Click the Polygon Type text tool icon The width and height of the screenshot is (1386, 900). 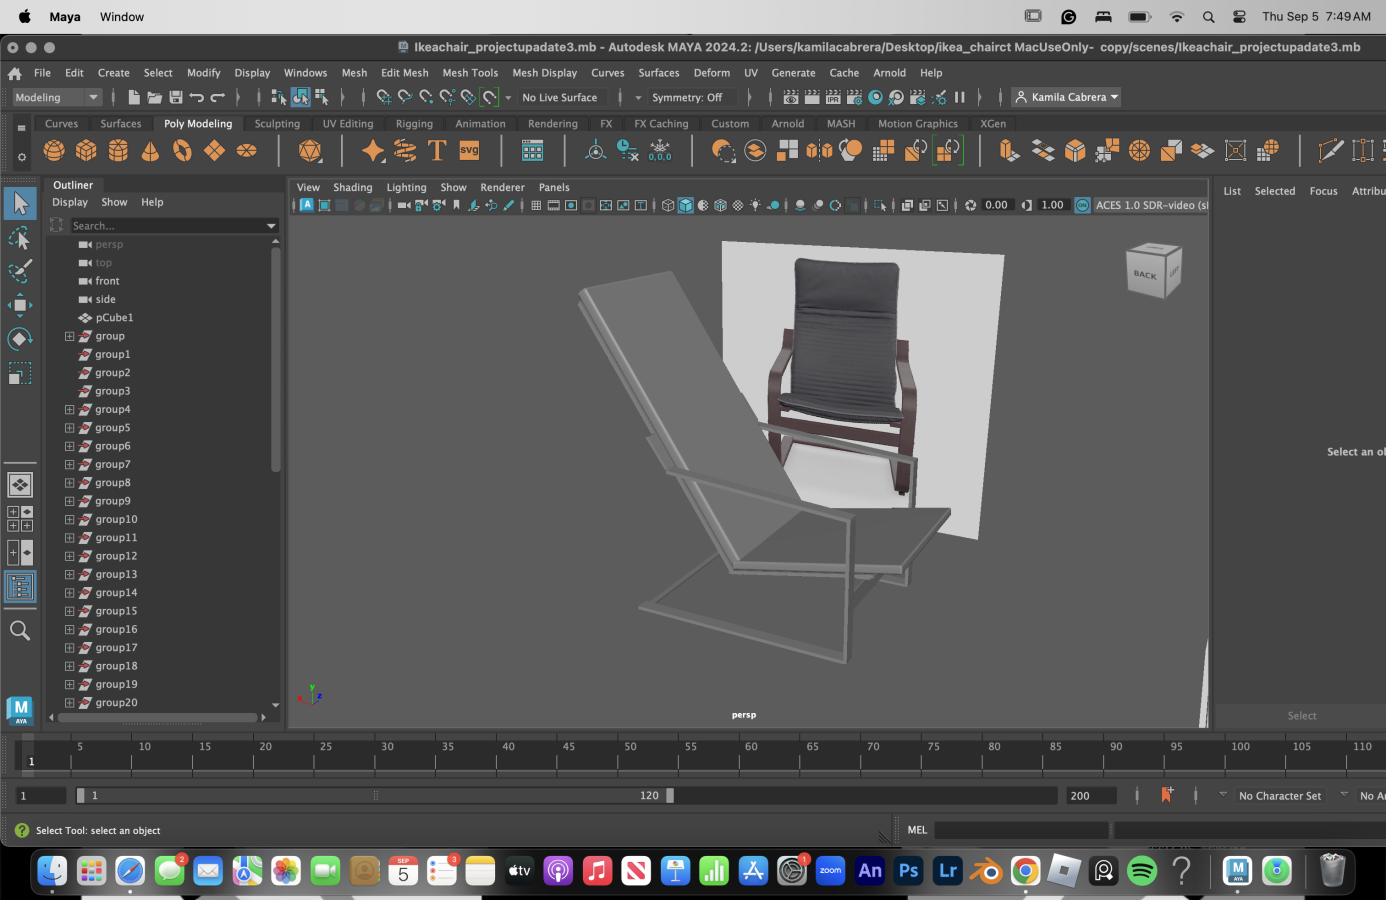(437, 151)
